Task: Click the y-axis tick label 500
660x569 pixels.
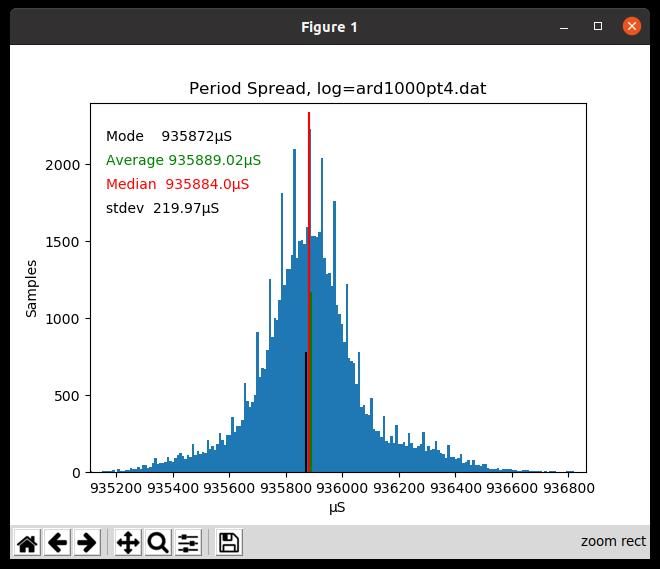Action: pyautogui.click(x=67, y=396)
